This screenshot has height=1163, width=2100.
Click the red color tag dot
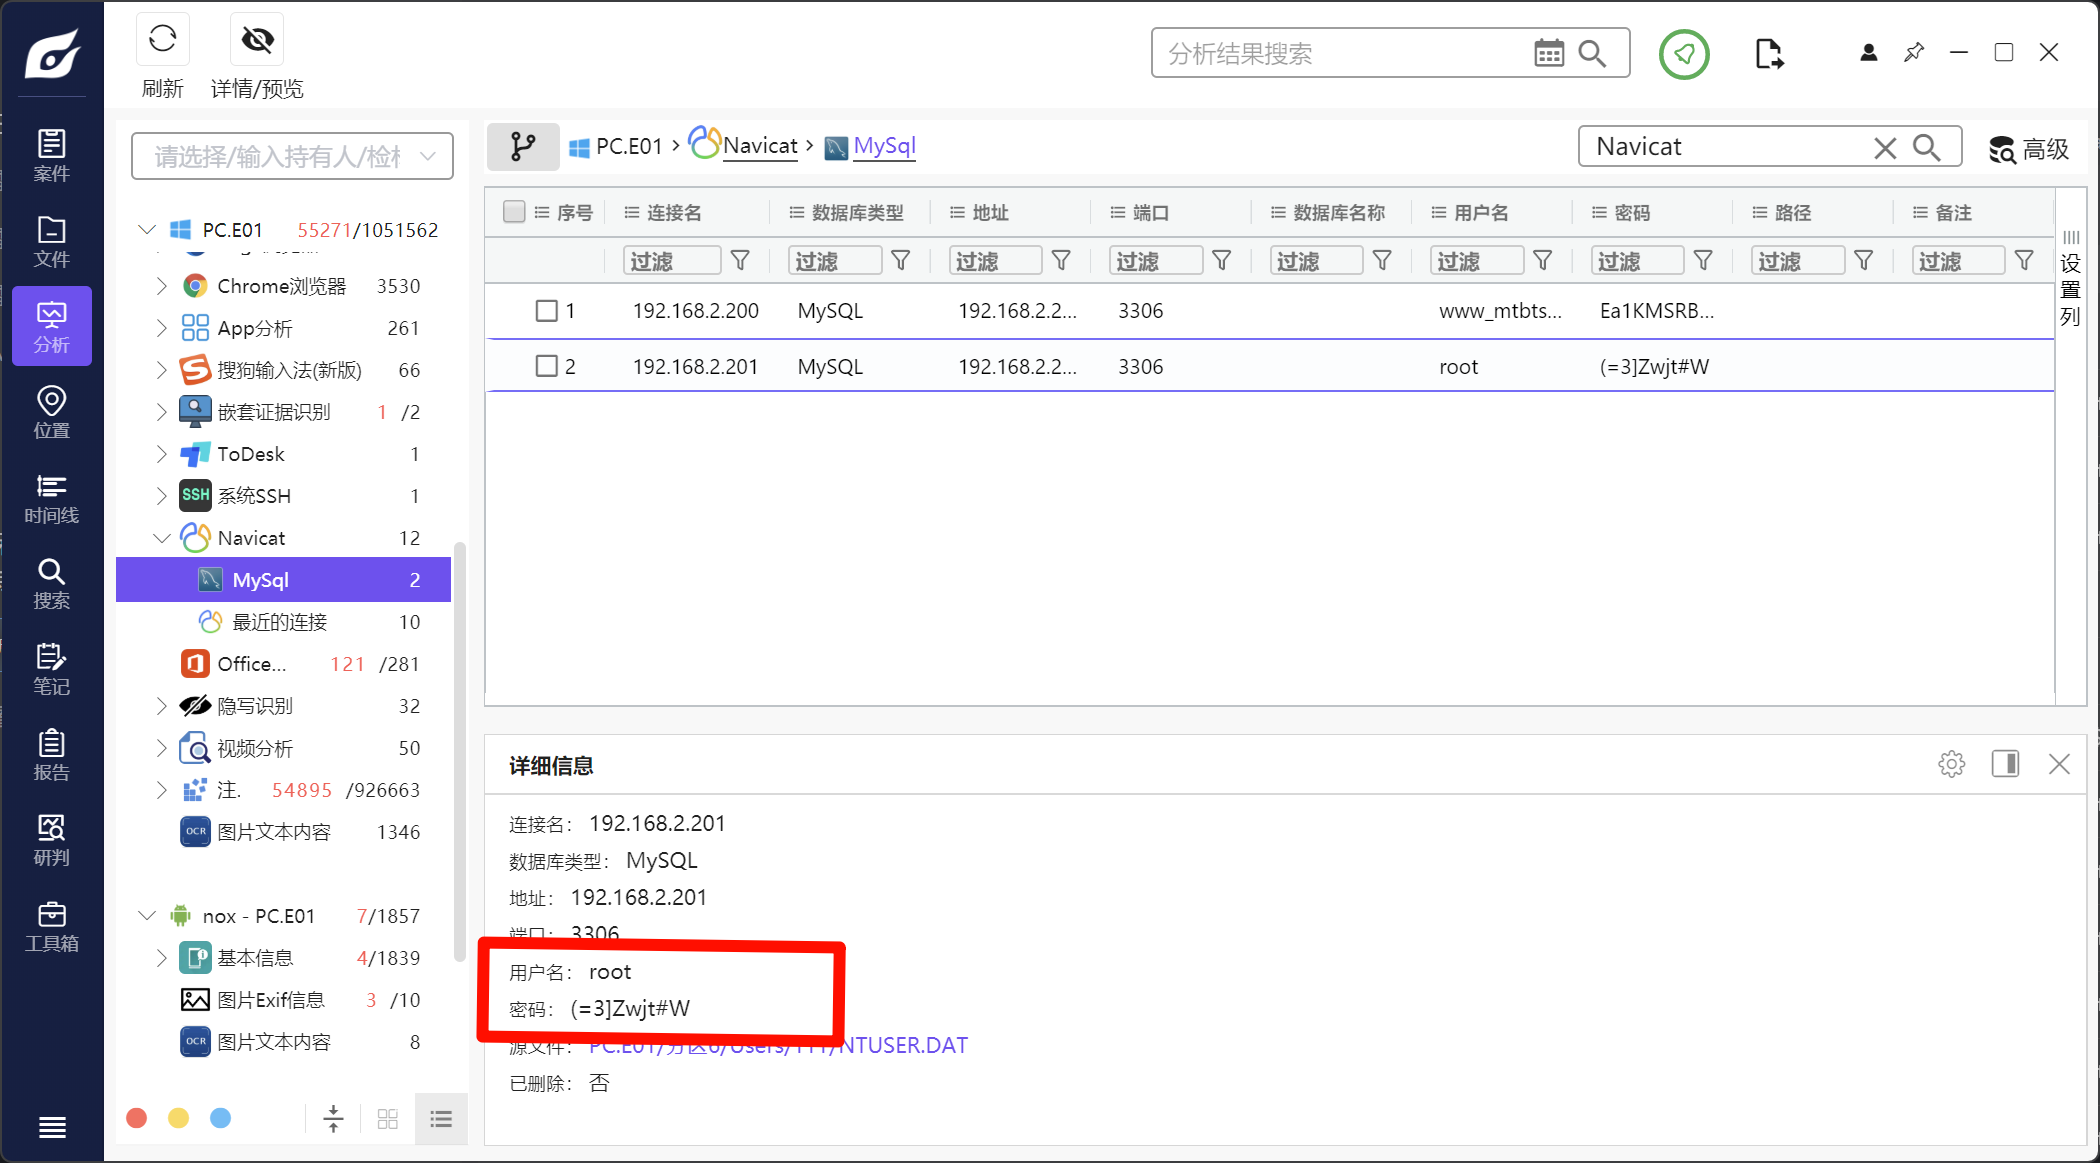tap(137, 1118)
